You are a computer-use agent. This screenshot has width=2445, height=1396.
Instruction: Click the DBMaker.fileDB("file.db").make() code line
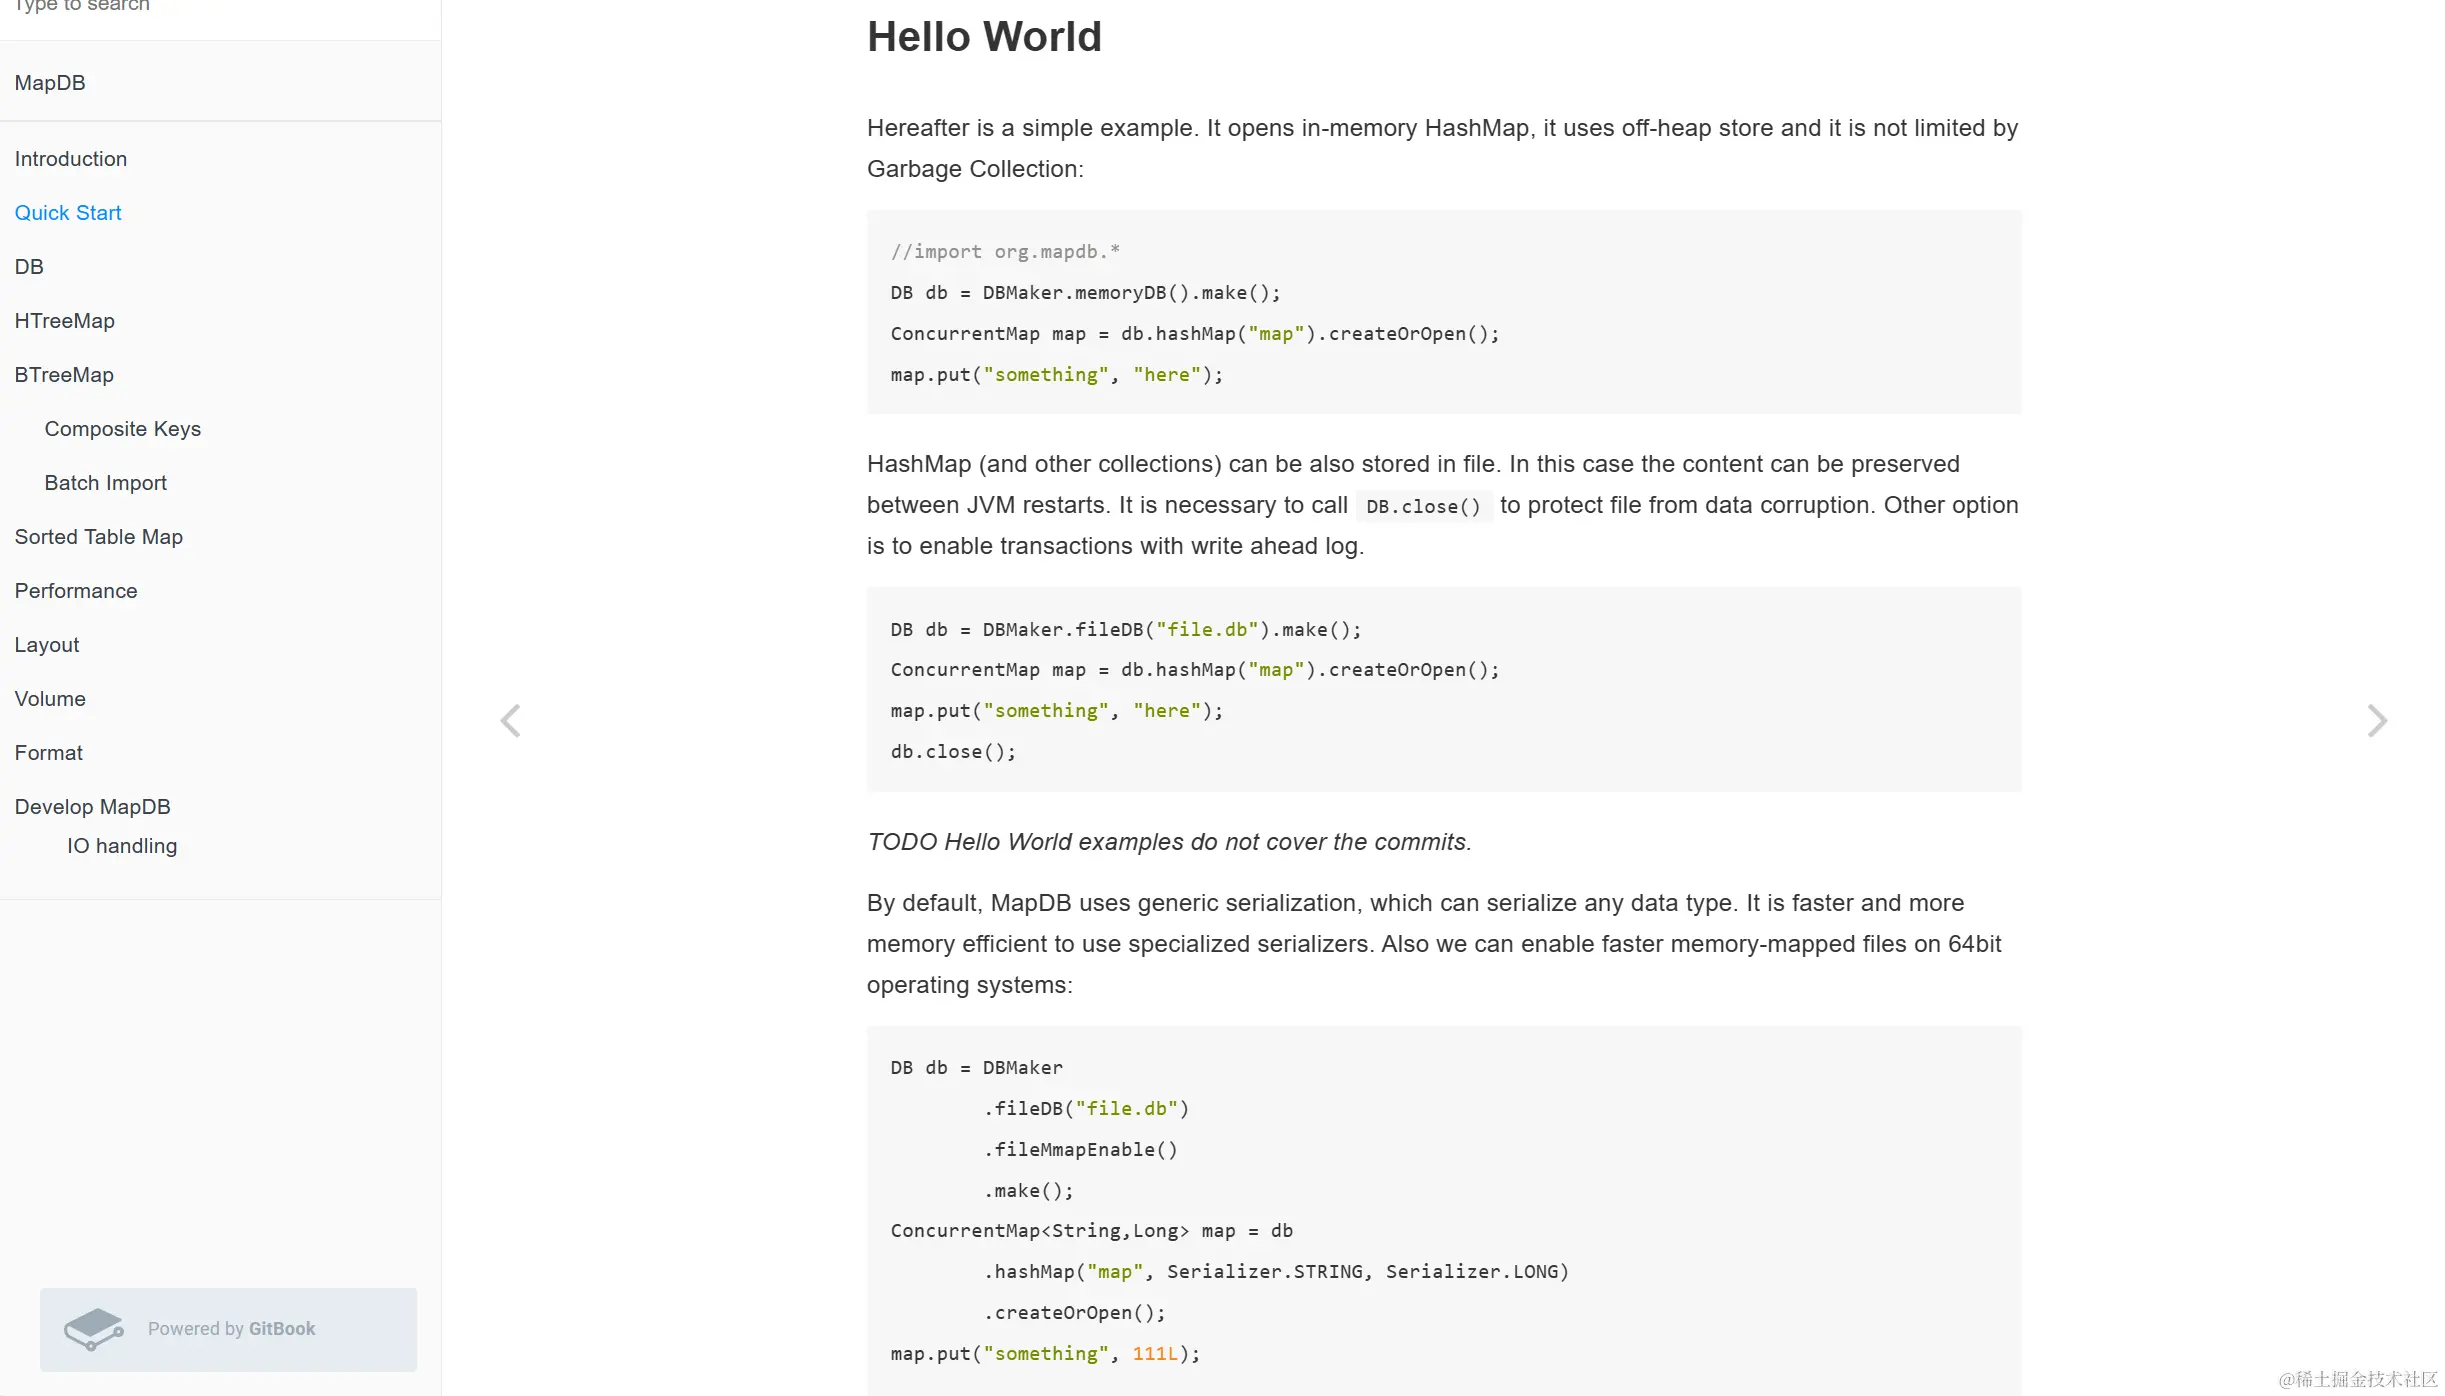(1126, 630)
